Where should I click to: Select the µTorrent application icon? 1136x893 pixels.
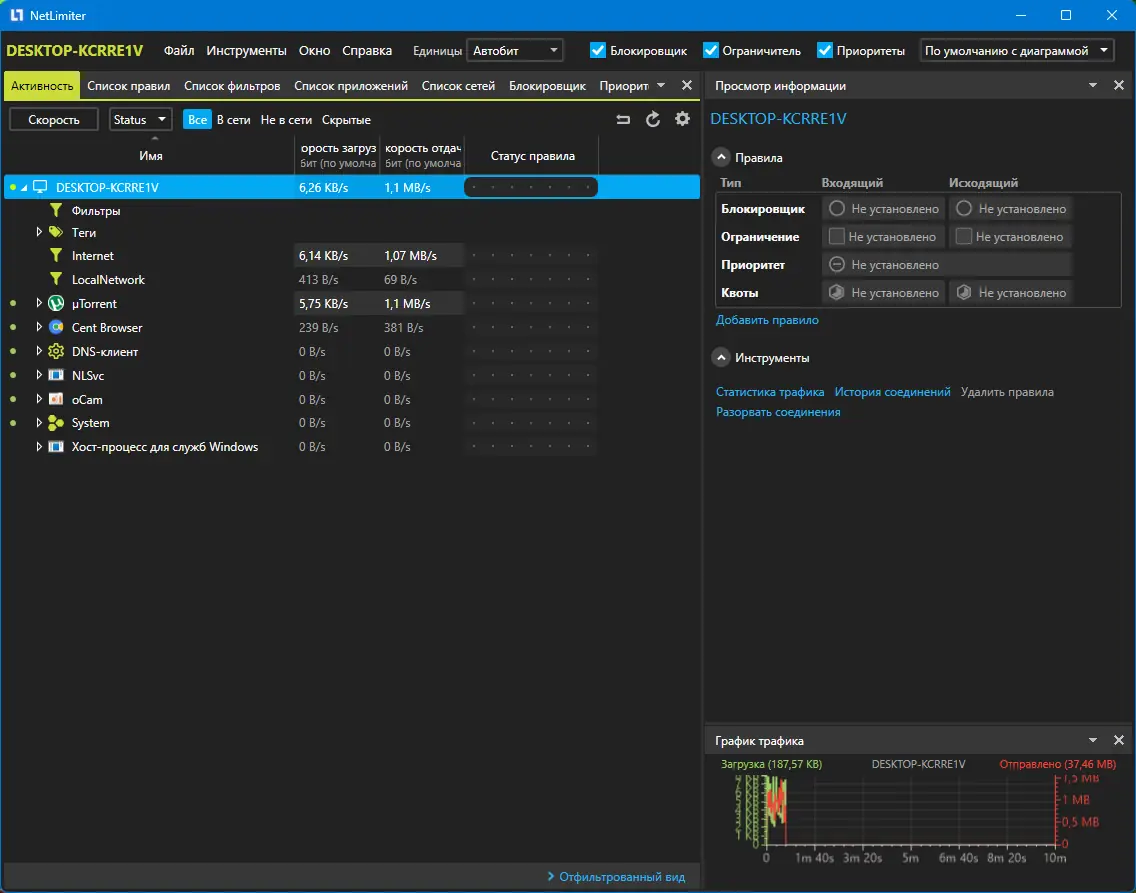(56, 303)
